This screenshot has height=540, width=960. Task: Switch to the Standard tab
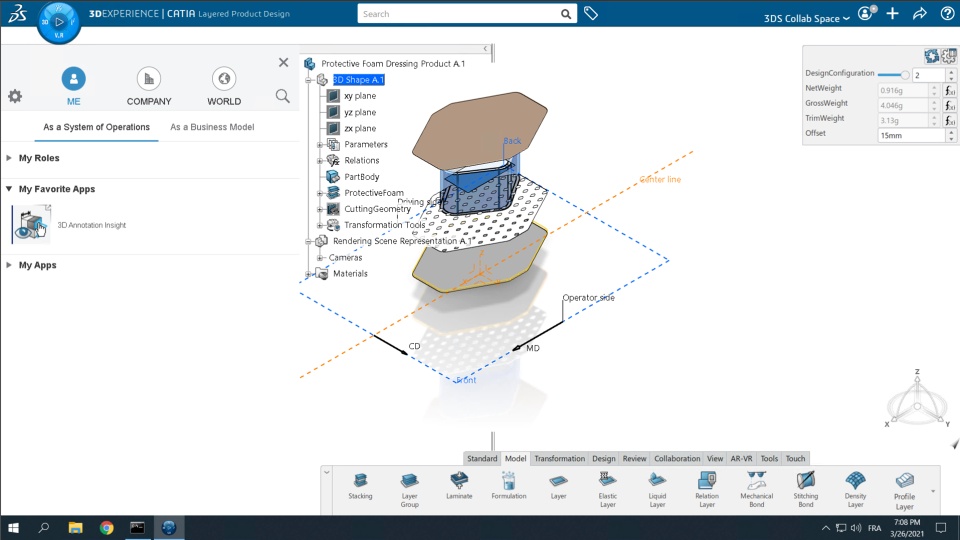pyautogui.click(x=482, y=459)
